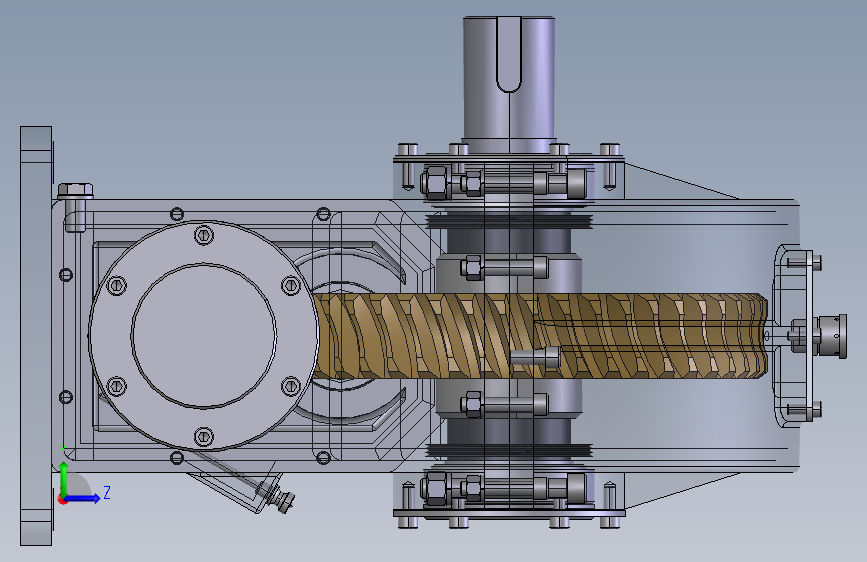Select the hex bolt head above housing corner

click(76, 191)
